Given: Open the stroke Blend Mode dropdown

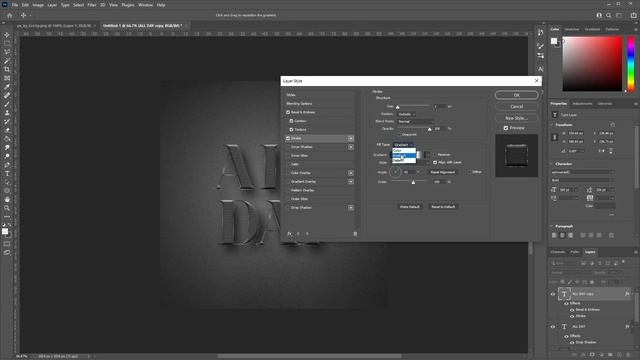Looking at the screenshot, I should click(416, 122).
